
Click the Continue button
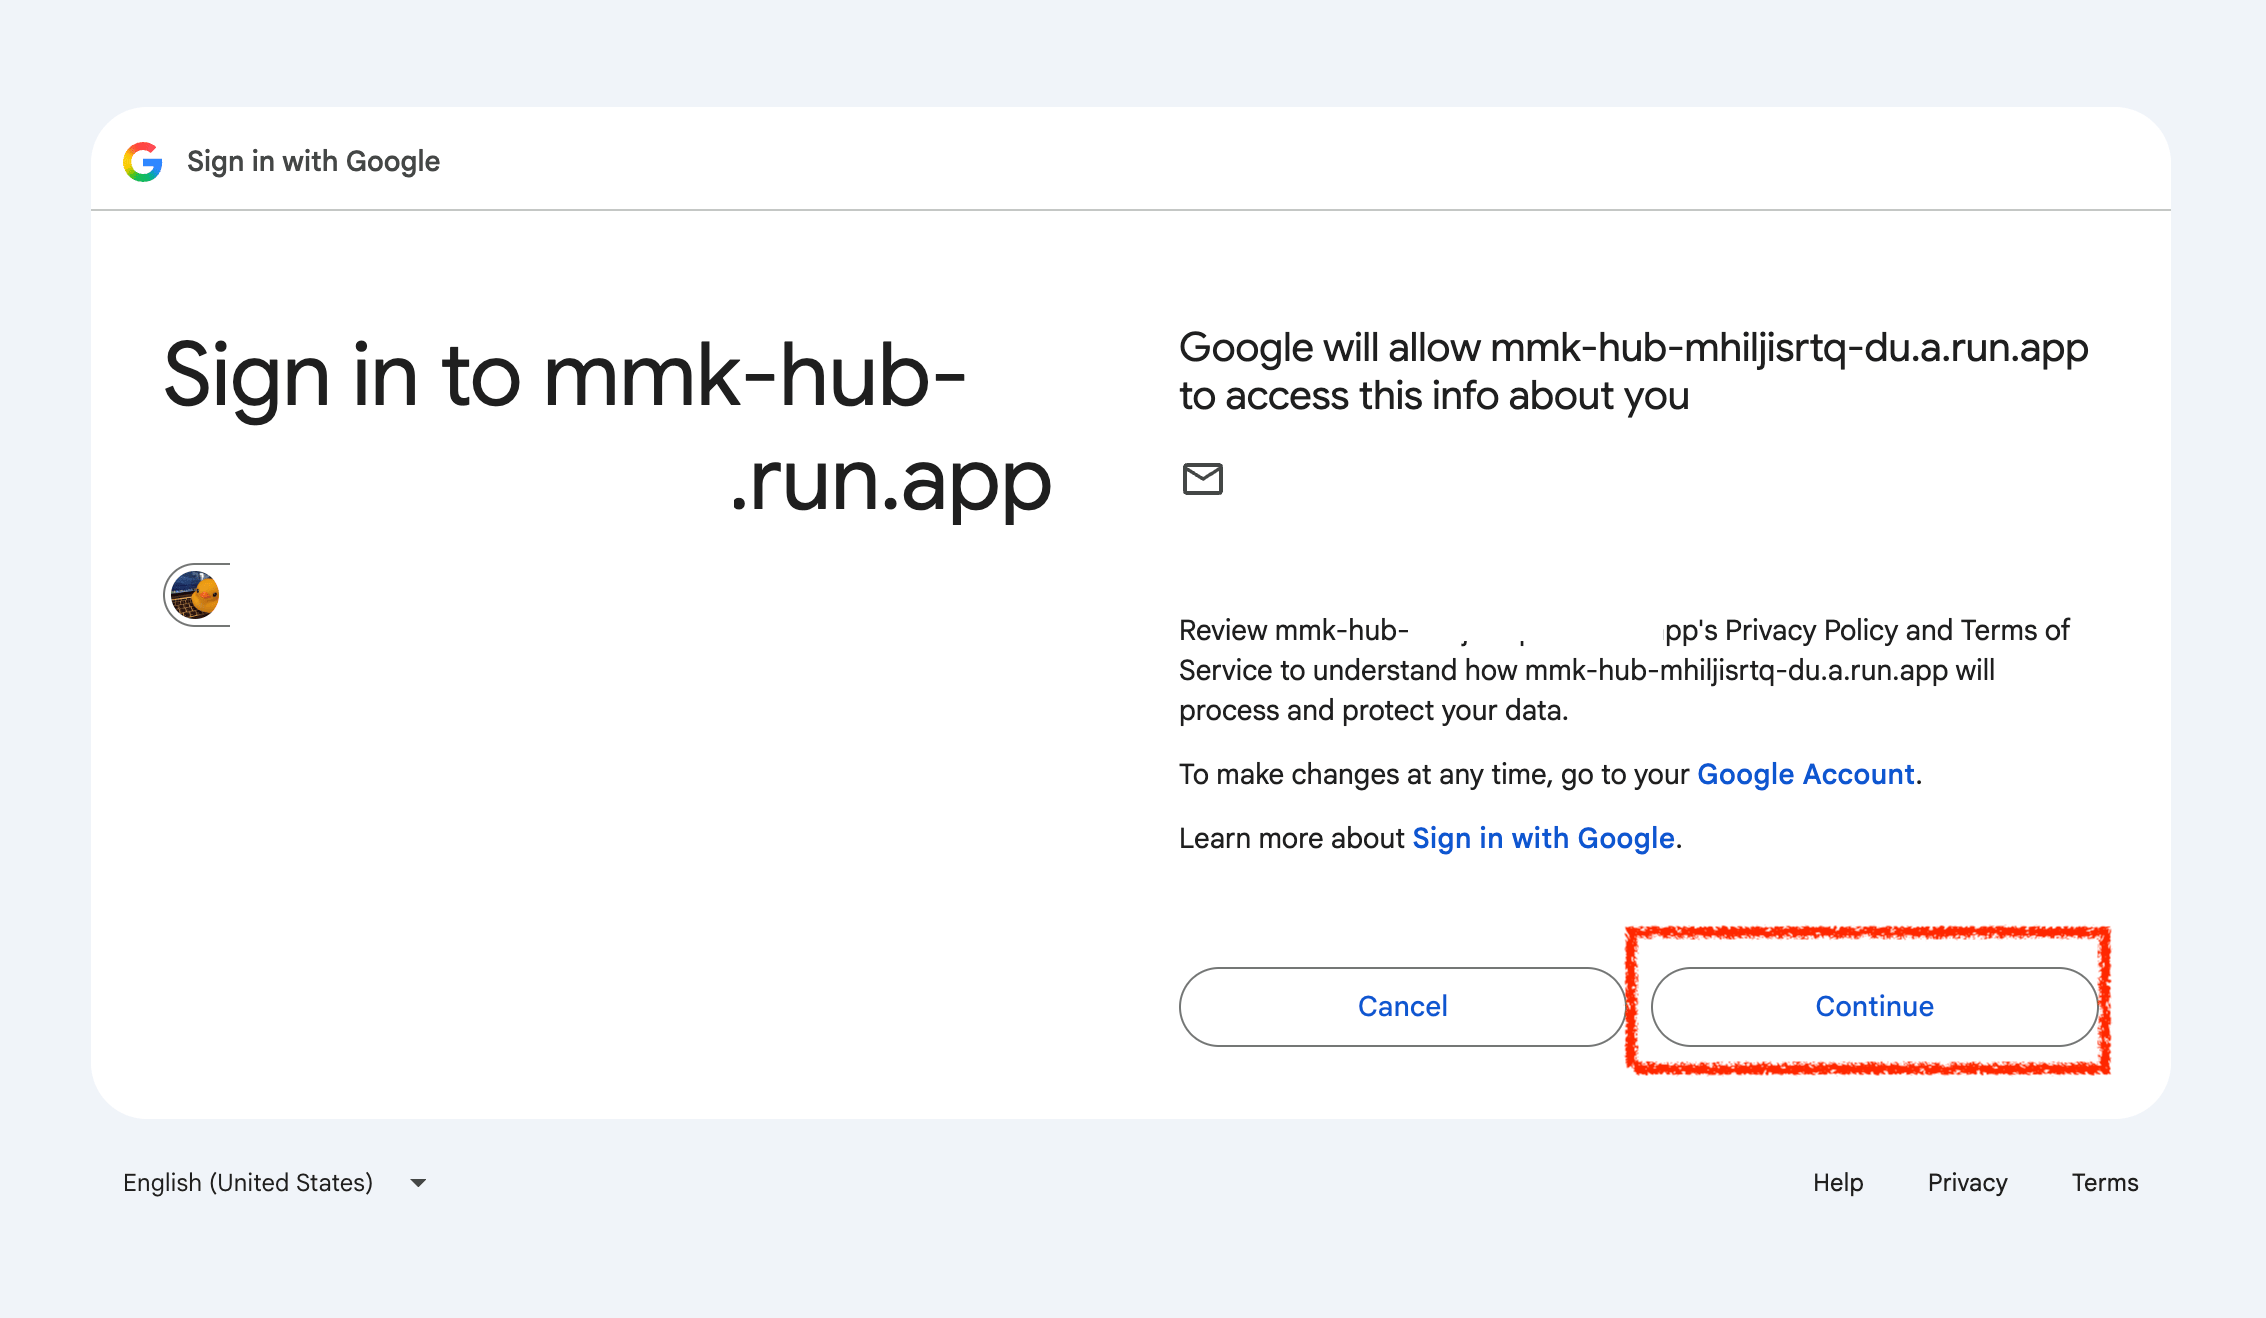[1874, 1006]
